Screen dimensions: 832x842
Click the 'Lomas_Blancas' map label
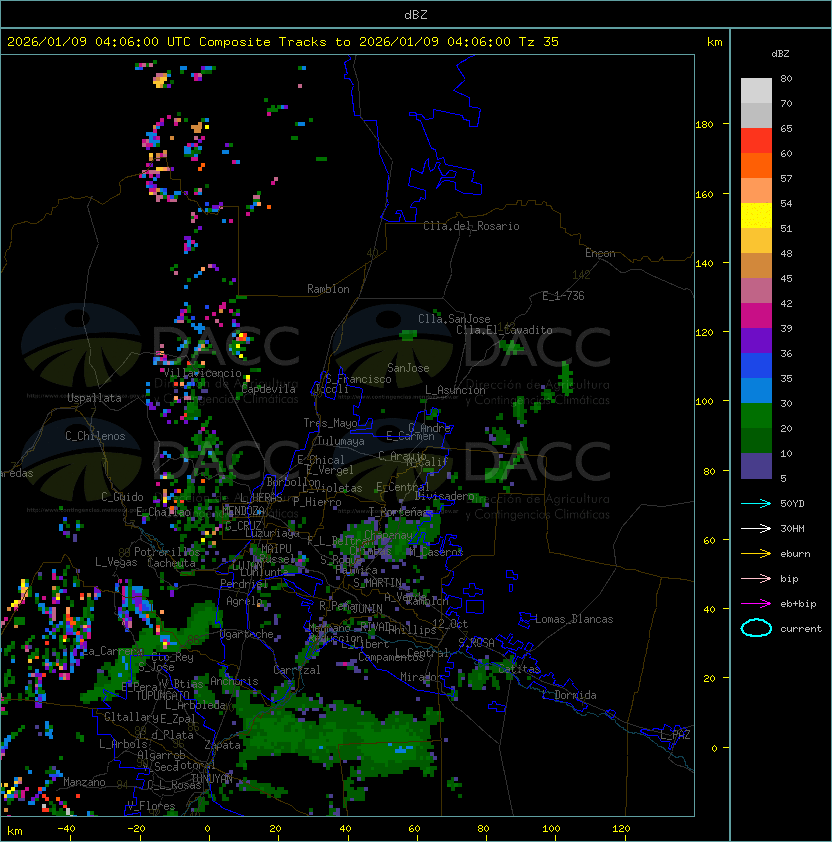click(574, 619)
